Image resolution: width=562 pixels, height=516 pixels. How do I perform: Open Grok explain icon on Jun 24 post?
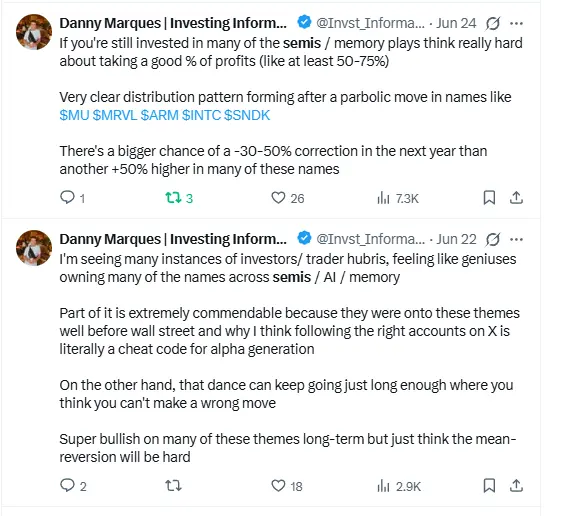click(493, 24)
